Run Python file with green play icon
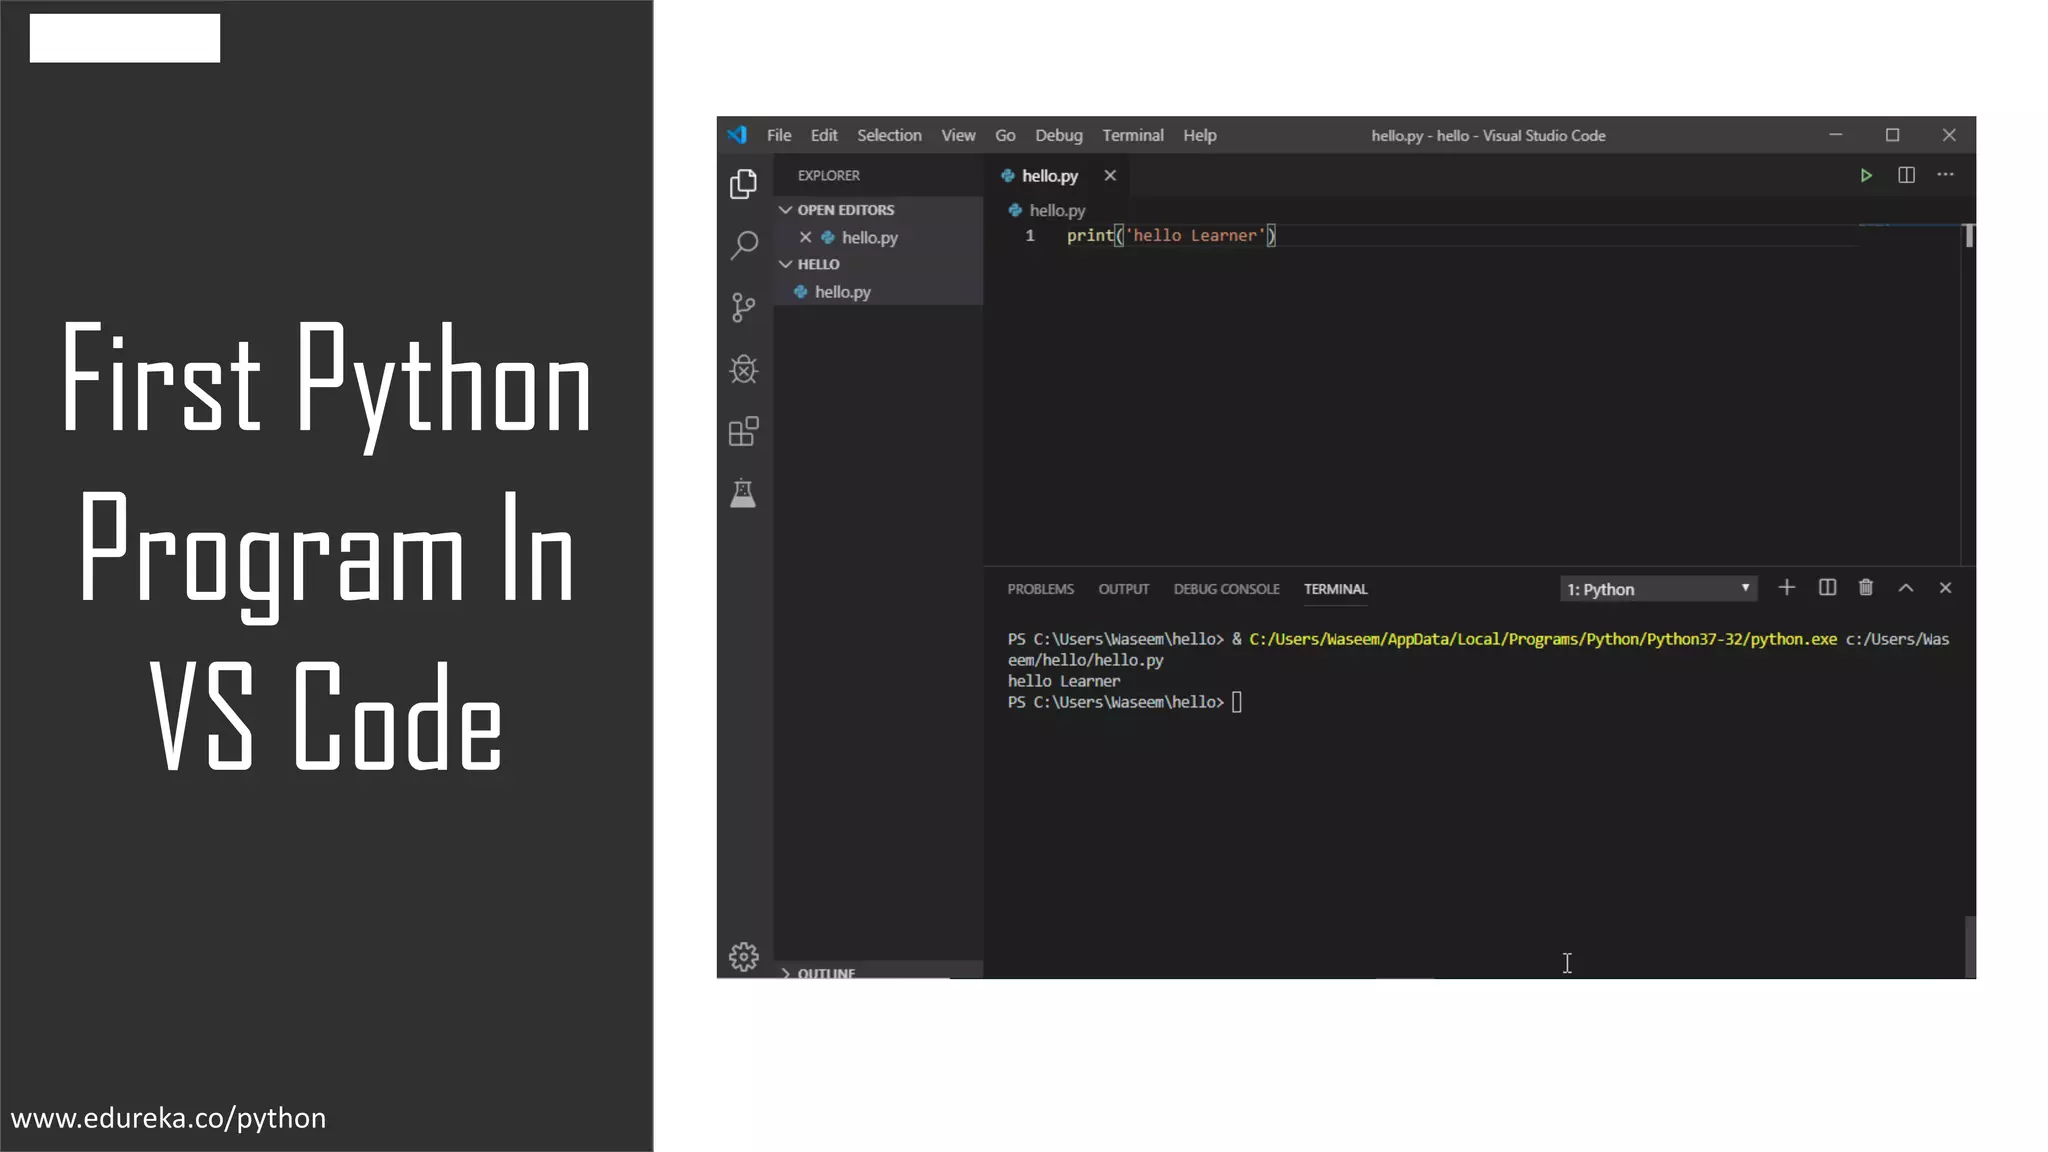The height and width of the screenshot is (1152, 2048). pos(1865,176)
